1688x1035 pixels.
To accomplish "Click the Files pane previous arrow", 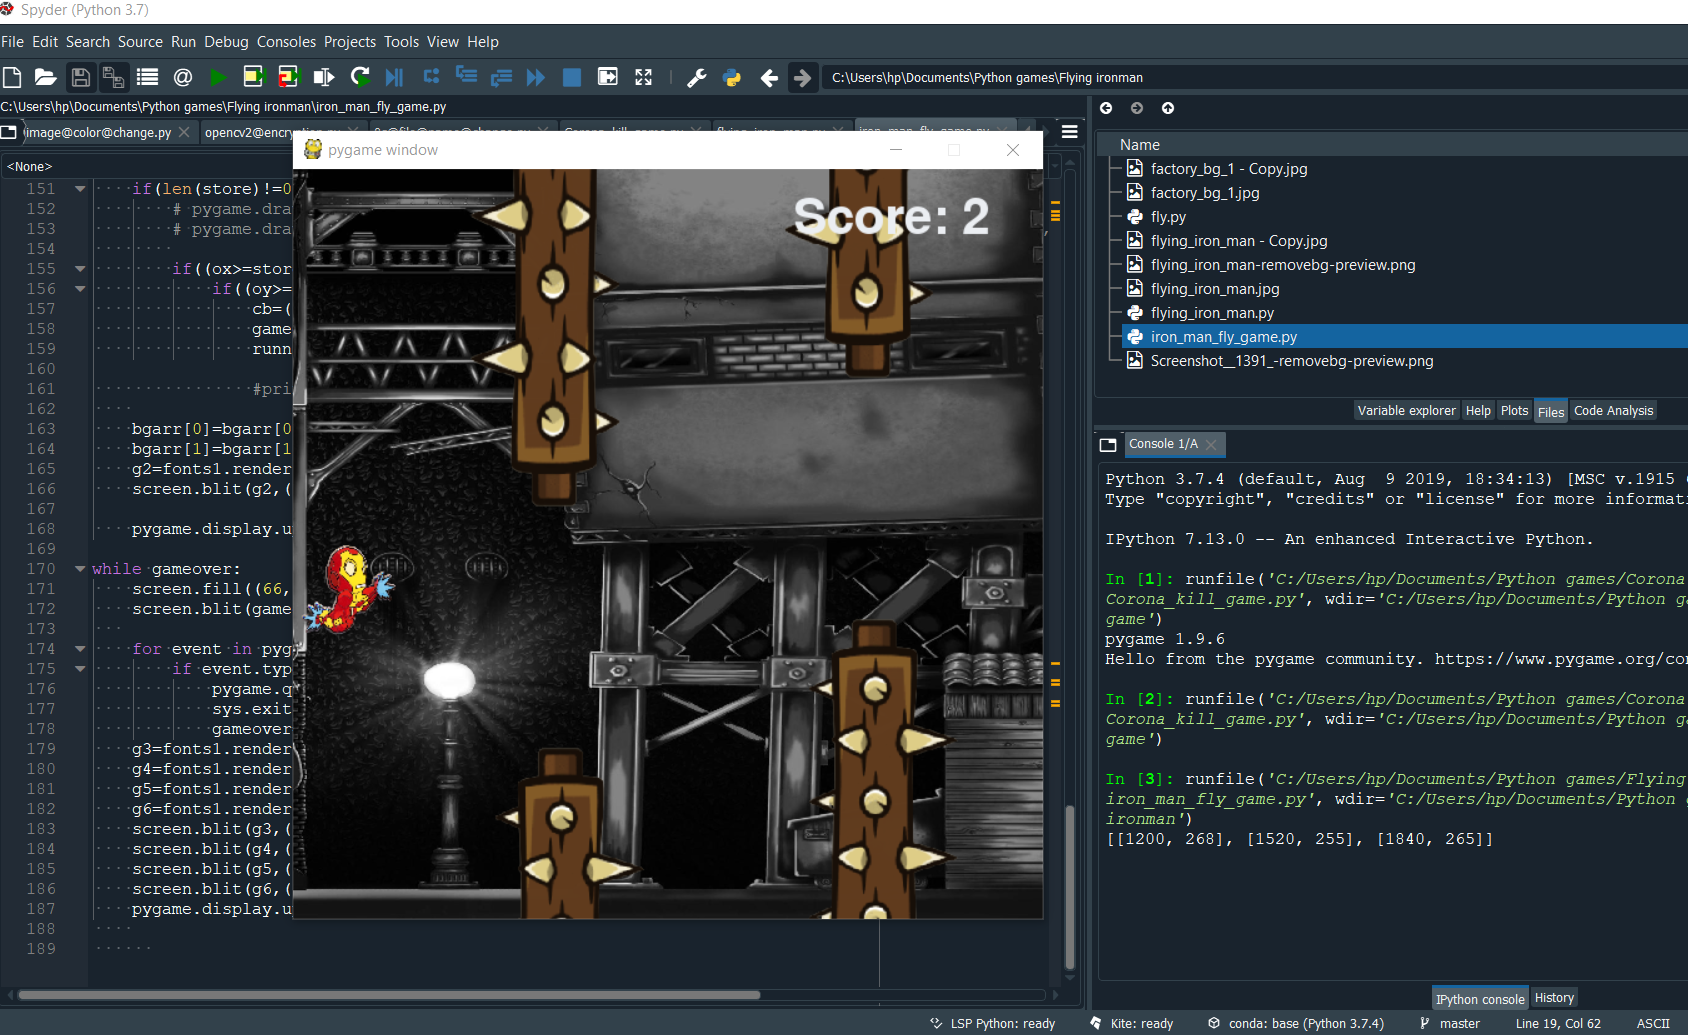I will coord(1106,108).
